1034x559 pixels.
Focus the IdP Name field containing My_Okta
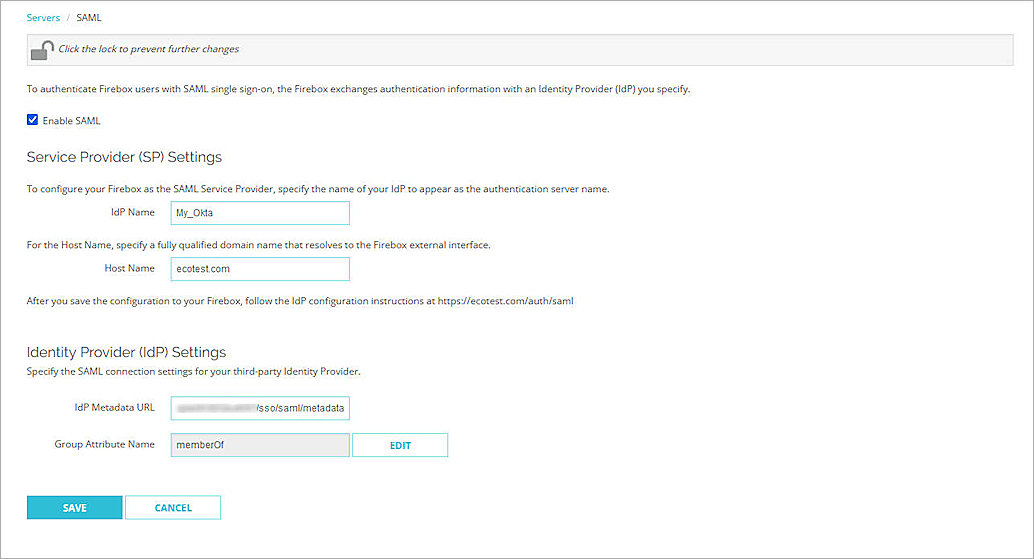[260, 213]
